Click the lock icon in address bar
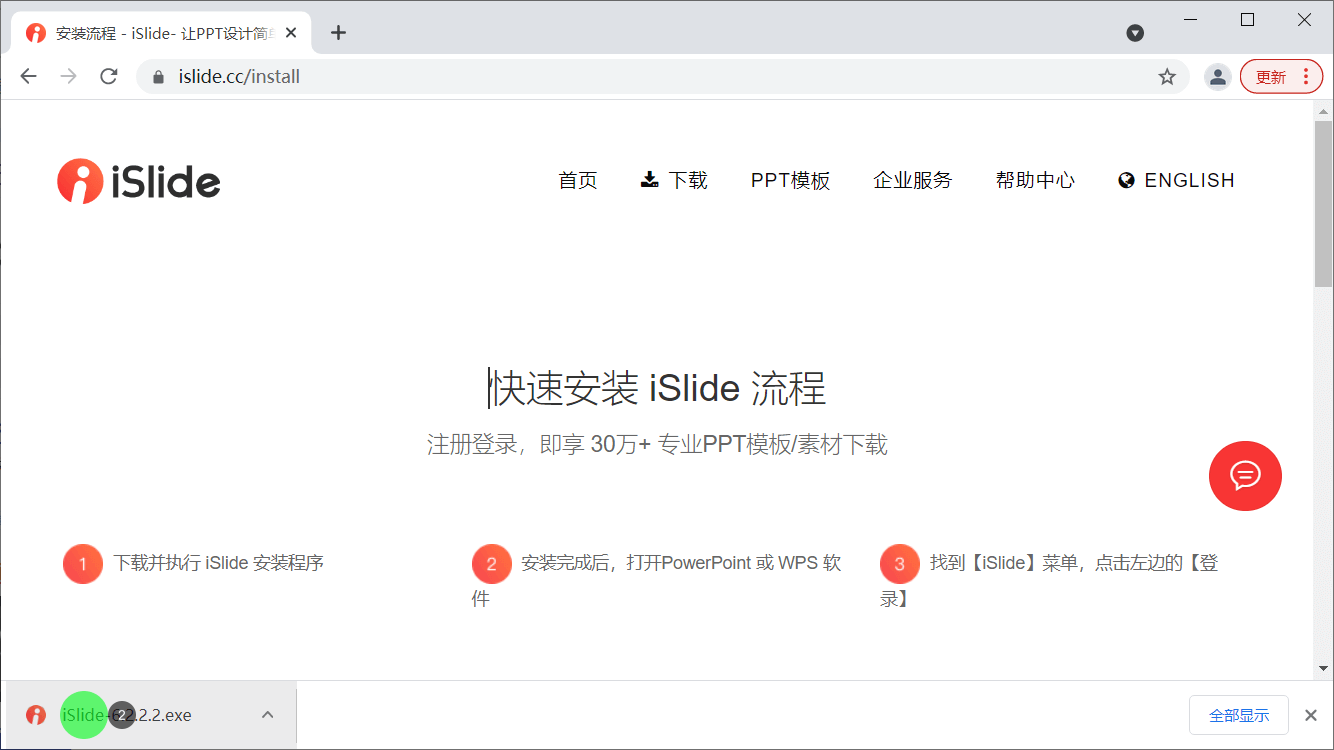This screenshot has height=750, width=1334. [x=157, y=77]
